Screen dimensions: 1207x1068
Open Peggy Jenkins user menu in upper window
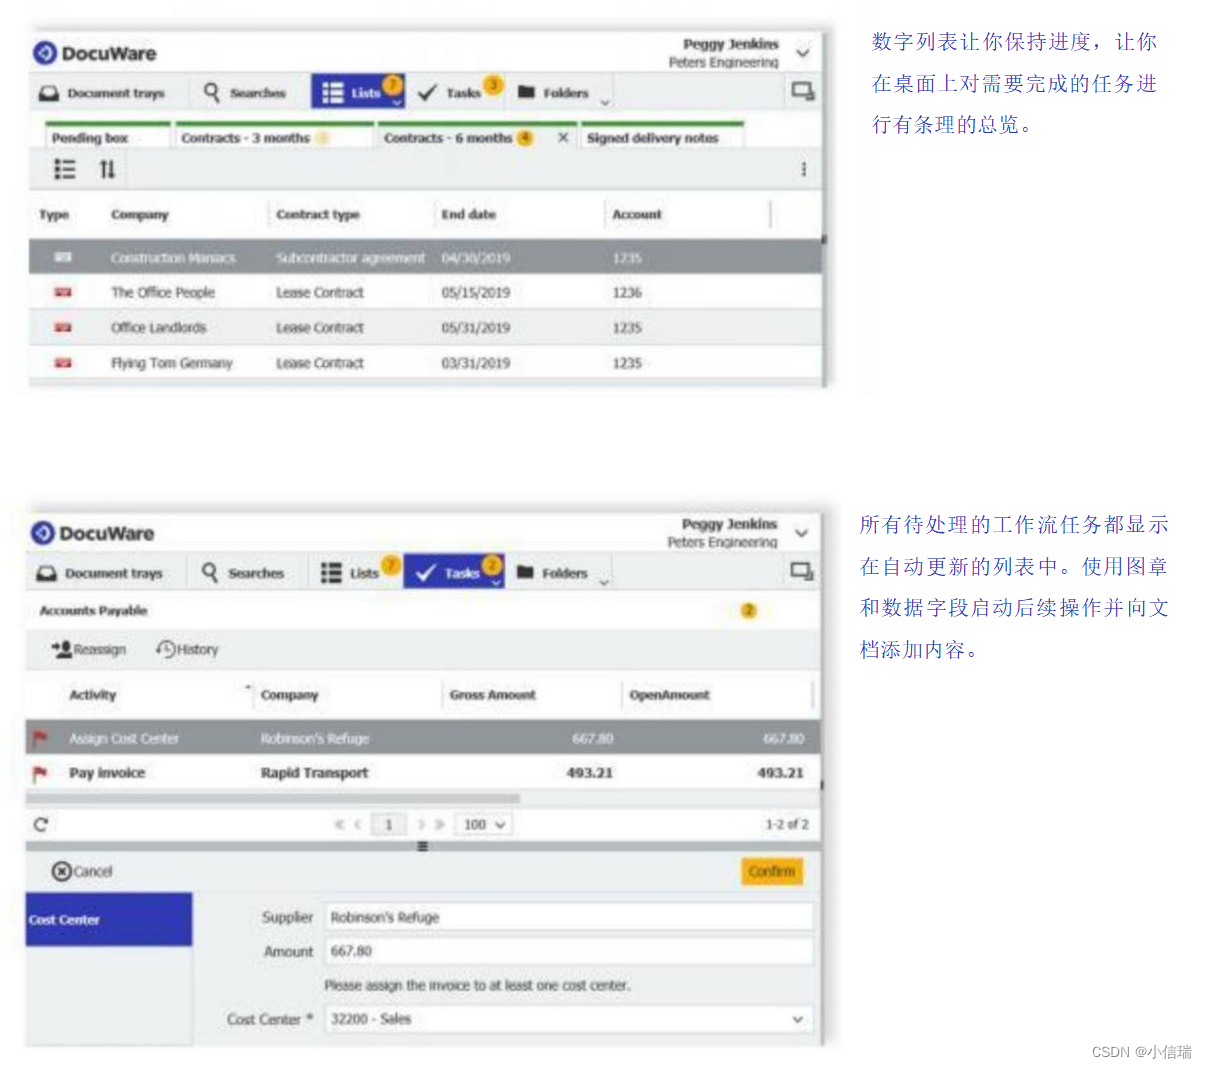click(802, 52)
